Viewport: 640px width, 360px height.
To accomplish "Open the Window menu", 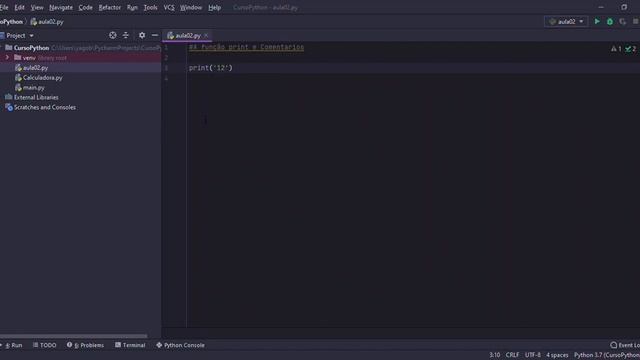I will click(191, 7).
